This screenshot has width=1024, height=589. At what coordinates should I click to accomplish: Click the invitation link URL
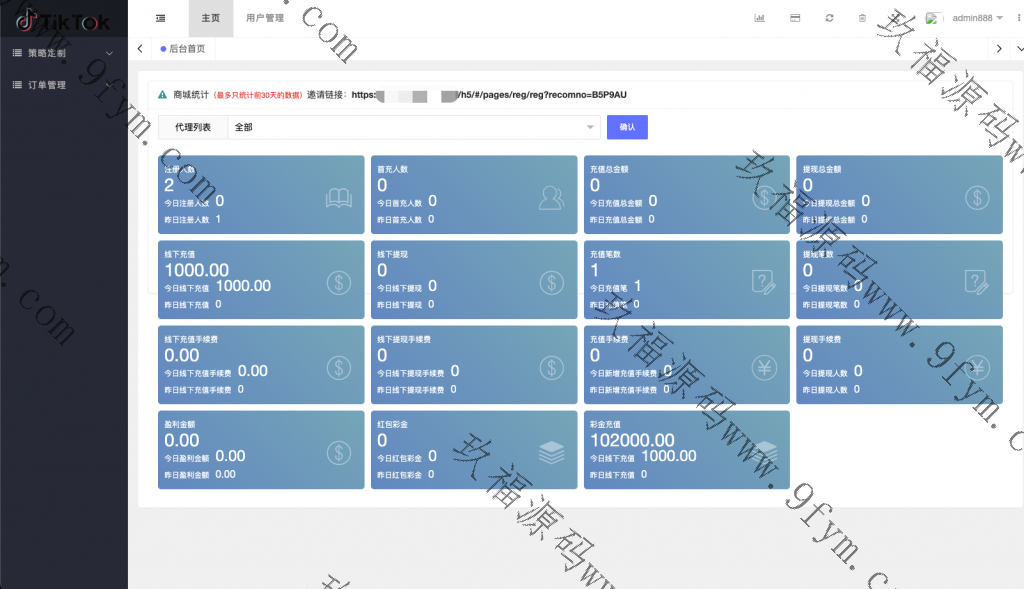click(x=489, y=95)
